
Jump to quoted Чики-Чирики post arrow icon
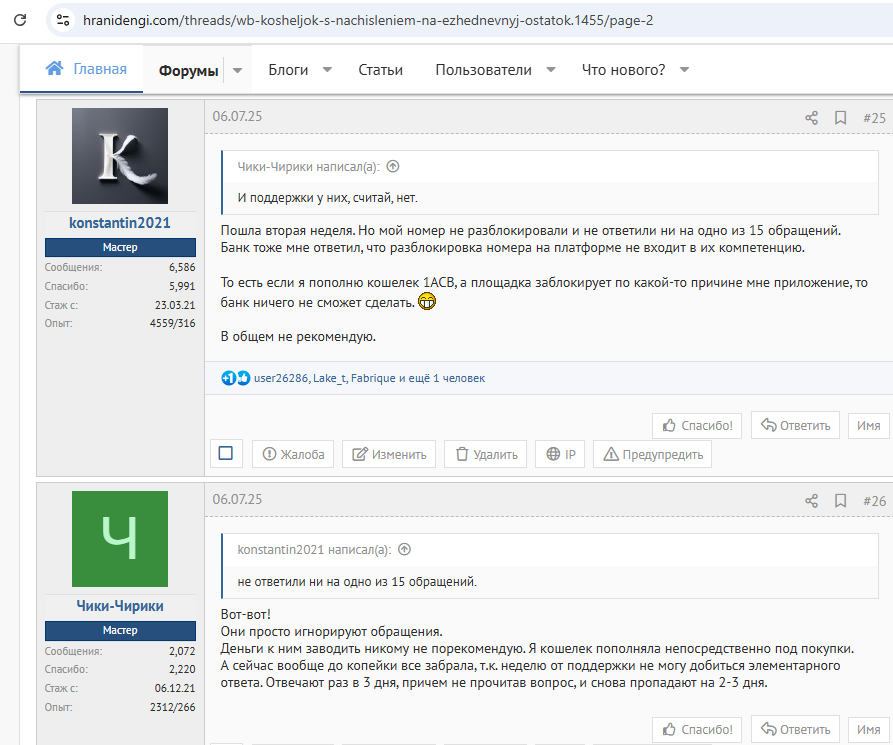(393, 167)
